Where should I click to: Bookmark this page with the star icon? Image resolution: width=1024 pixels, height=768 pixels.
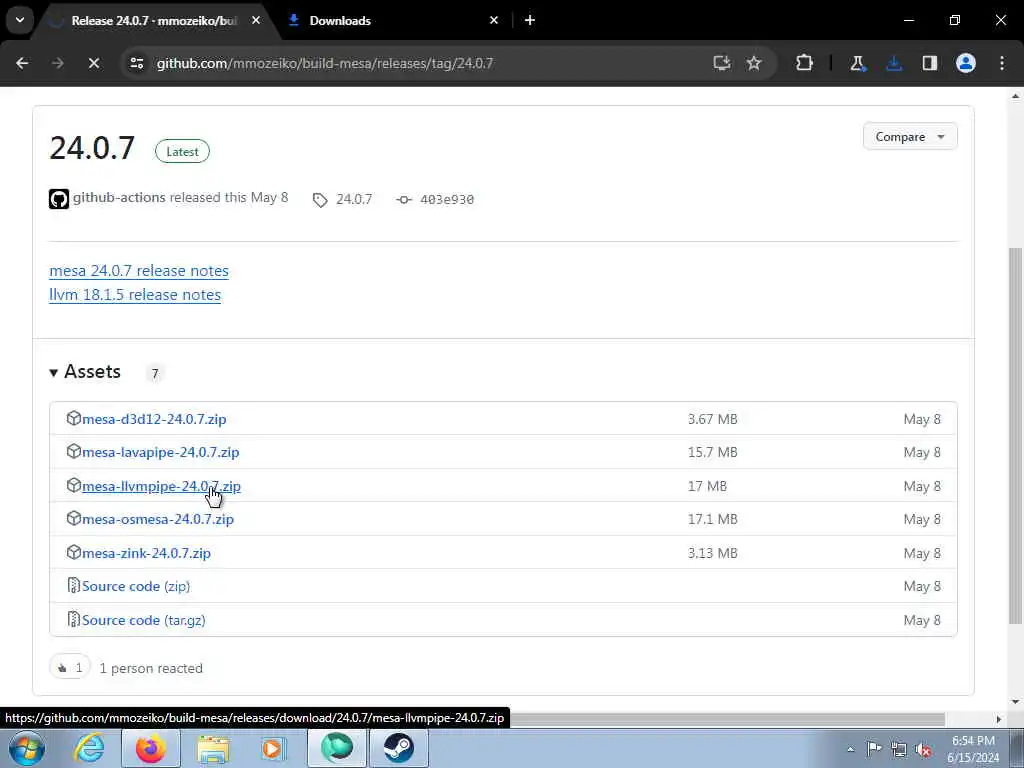click(754, 63)
